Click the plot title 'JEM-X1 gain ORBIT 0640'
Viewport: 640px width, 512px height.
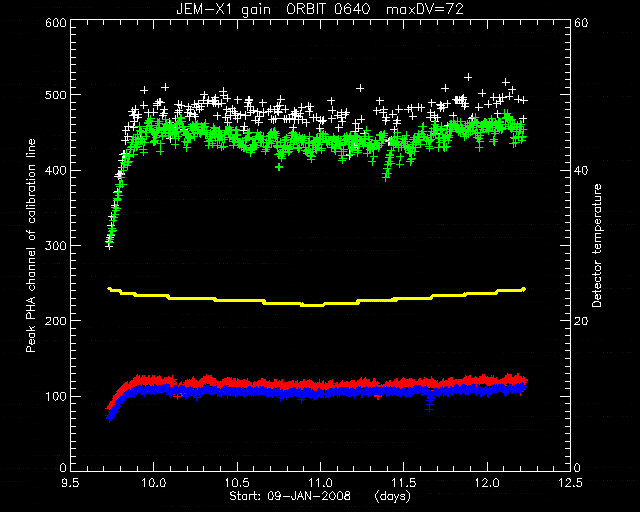coord(273,9)
